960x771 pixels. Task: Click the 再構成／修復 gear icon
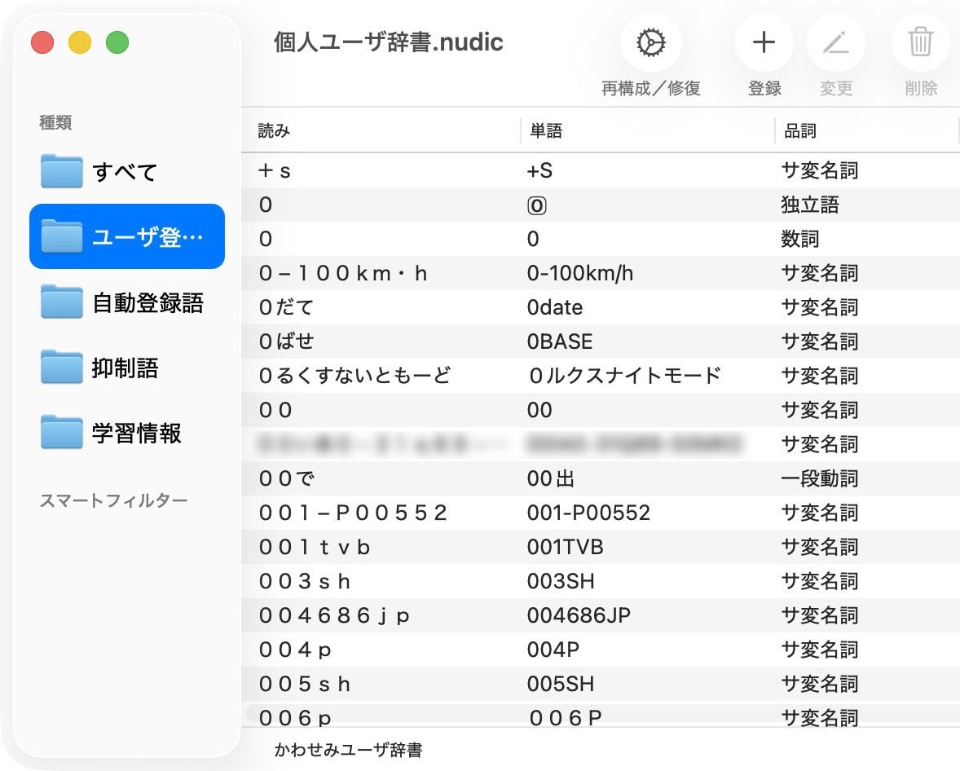pos(652,43)
